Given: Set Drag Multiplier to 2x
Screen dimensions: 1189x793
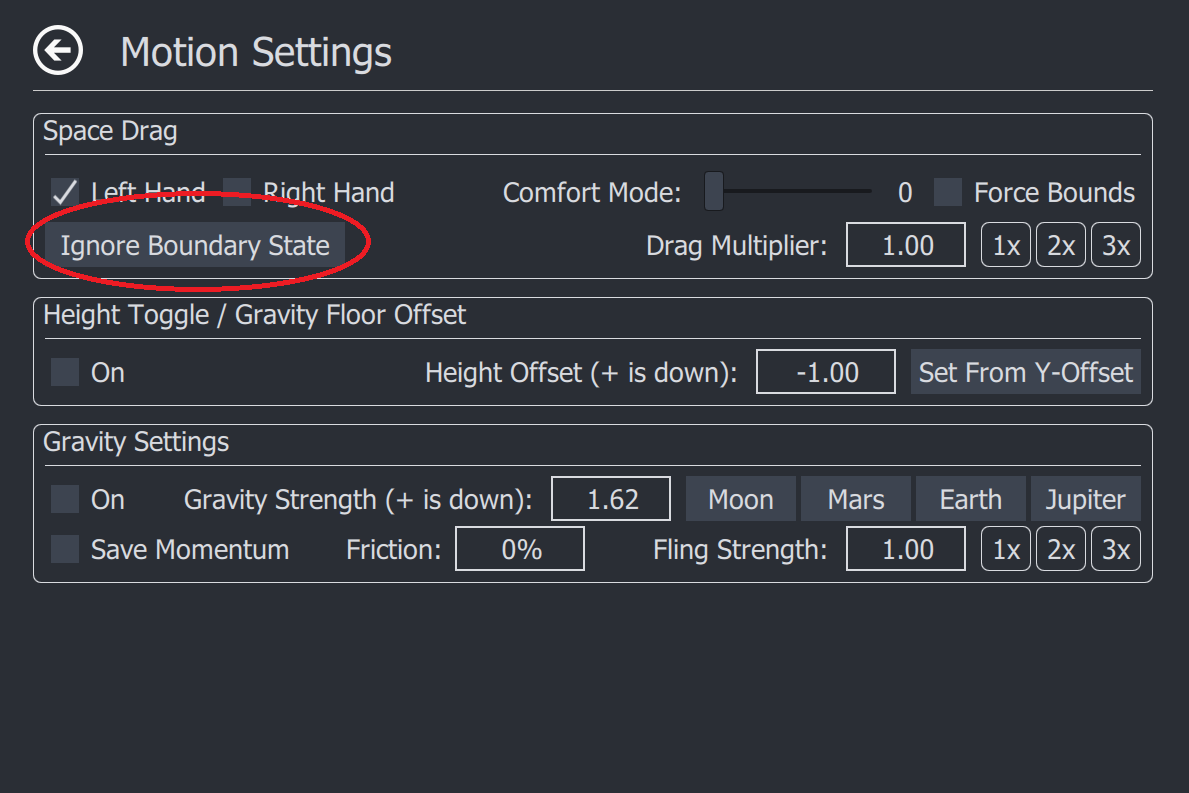Looking at the screenshot, I should pyautogui.click(x=1061, y=245).
